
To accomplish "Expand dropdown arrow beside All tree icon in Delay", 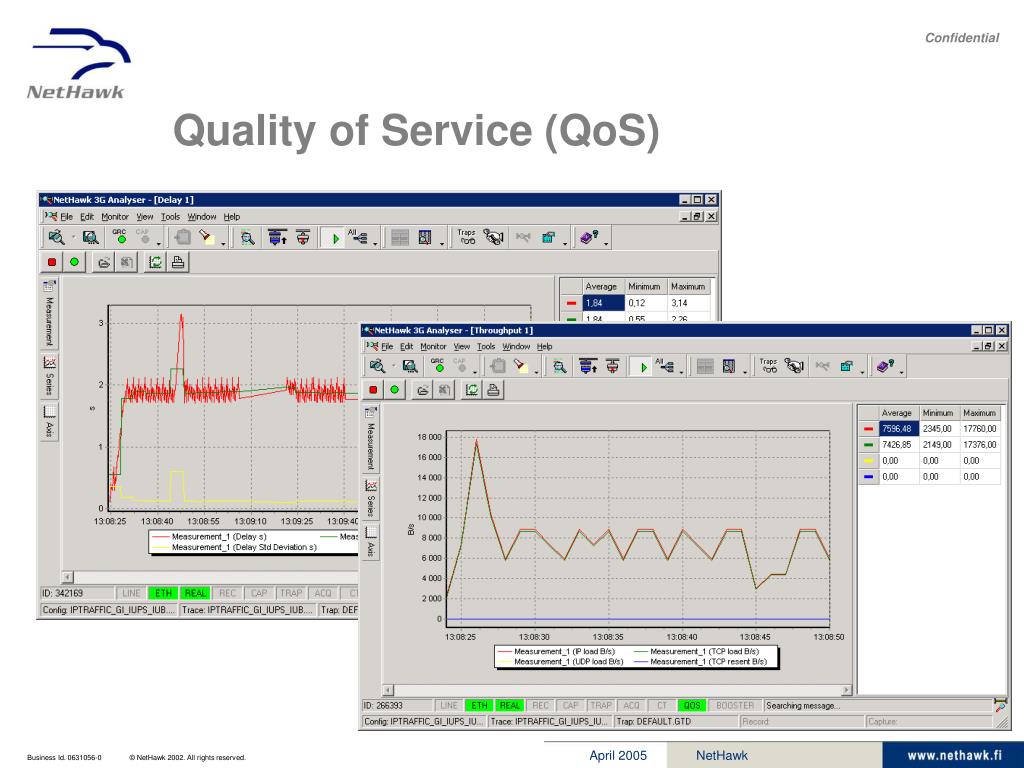I will [376, 242].
